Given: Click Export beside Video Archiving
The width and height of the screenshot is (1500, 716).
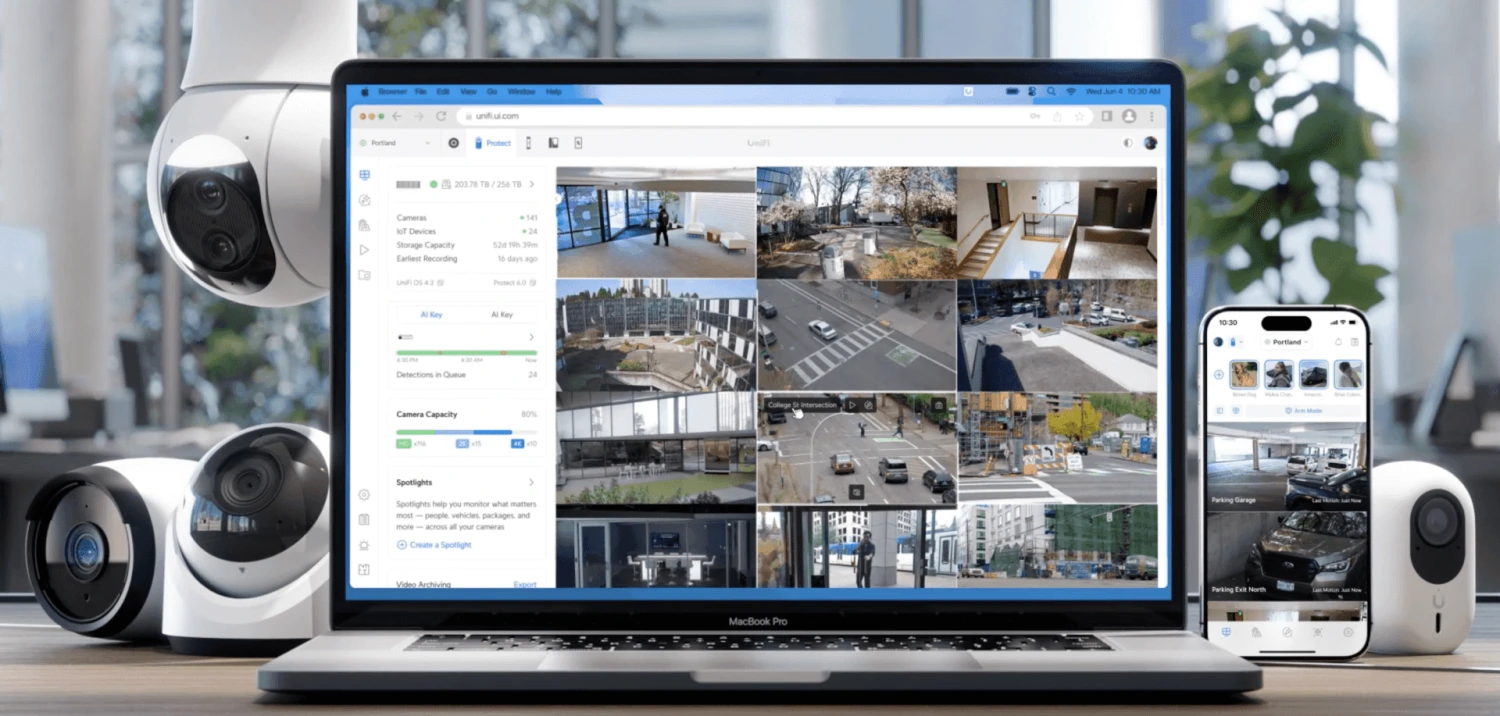Looking at the screenshot, I should [x=524, y=584].
